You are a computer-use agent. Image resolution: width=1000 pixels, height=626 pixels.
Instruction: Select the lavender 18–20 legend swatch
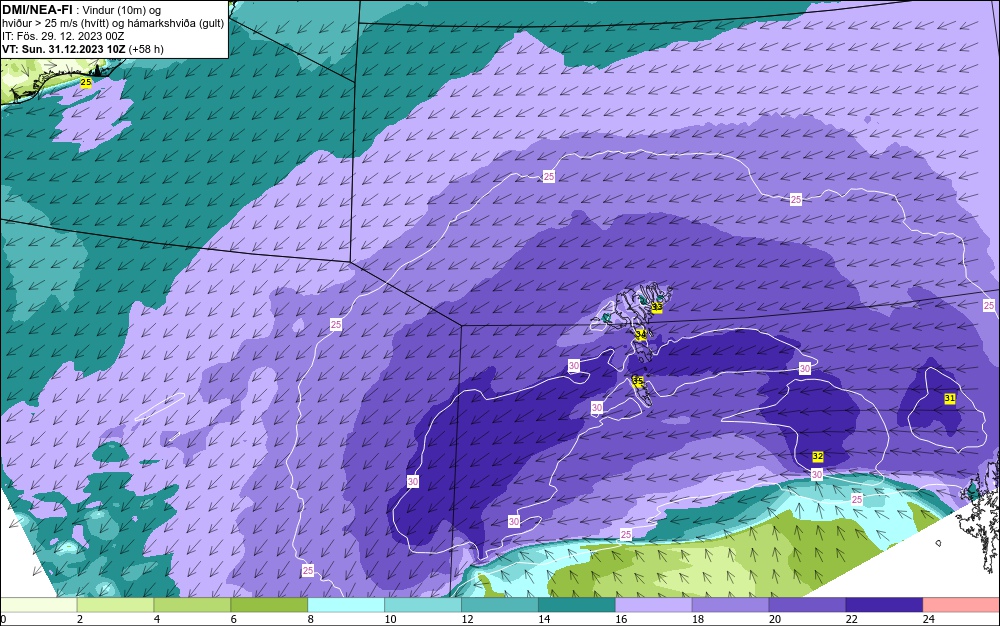pos(730,605)
